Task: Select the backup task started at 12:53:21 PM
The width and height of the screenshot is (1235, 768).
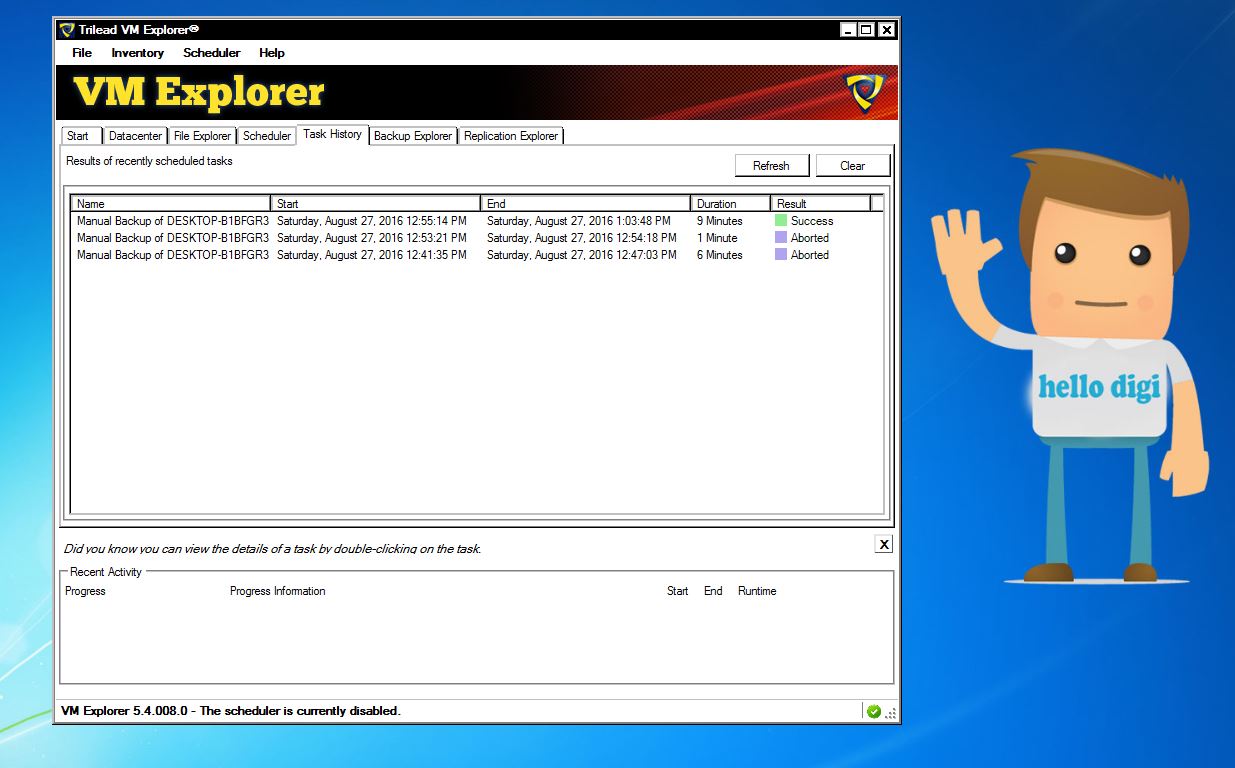Action: [477, 238]
